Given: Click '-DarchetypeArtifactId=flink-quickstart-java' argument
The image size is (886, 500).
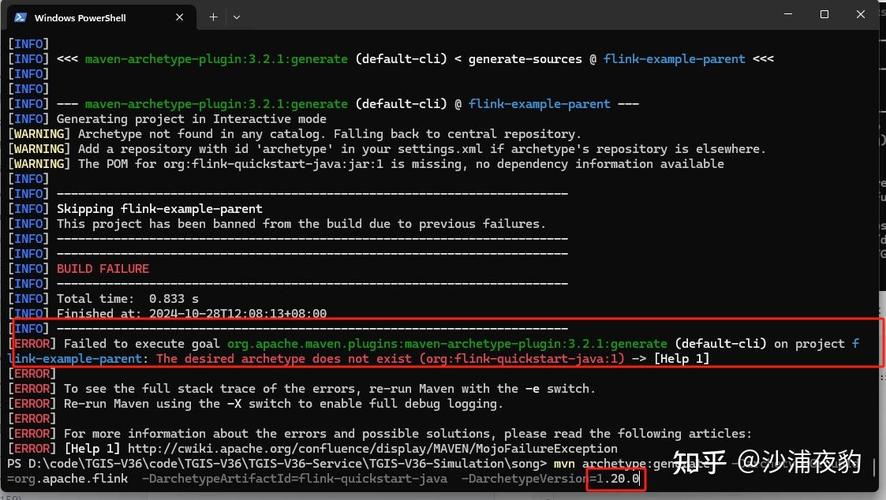Looking at the screenshot, I should [x=294, y=479].
